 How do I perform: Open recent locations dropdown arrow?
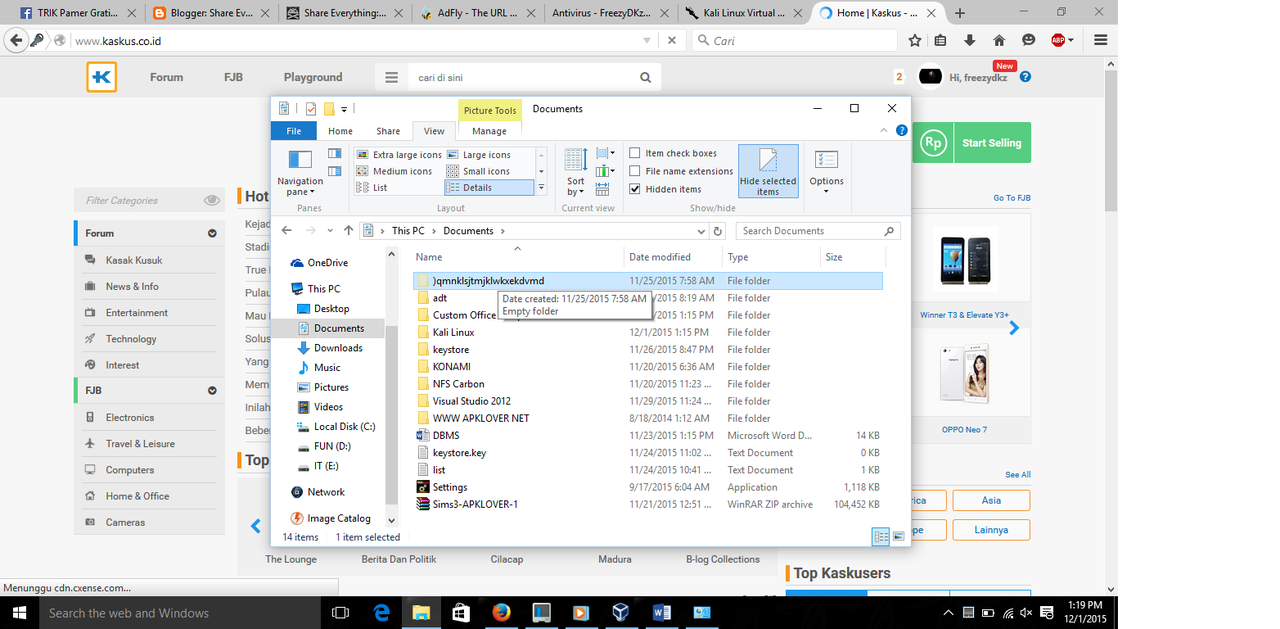pos(331,231)
